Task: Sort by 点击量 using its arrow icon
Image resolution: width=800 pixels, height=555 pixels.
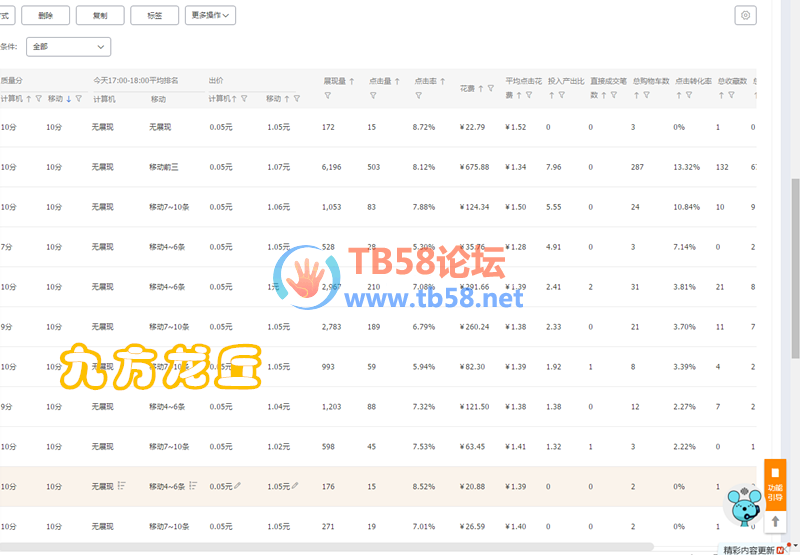Action: (x=397, y=81)
